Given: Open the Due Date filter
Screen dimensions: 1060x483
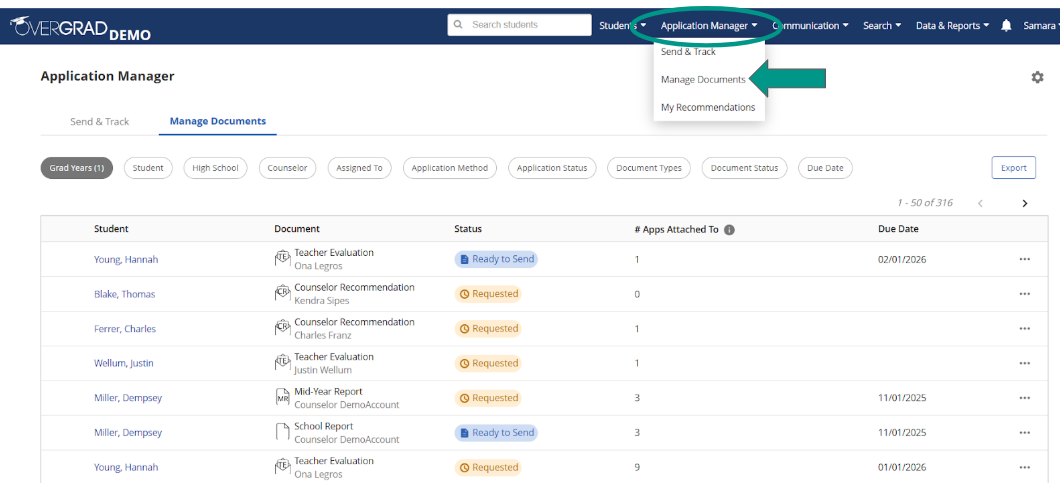Looking at the screenshot, I should [x=825, y=168].
